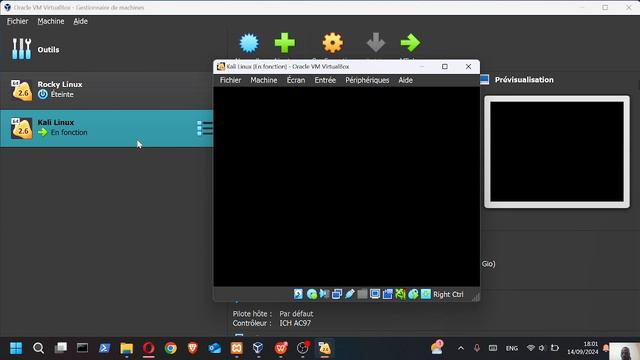Click the Prévisualisation preview thumbnail
640x360 pixels.
point(557,152)
